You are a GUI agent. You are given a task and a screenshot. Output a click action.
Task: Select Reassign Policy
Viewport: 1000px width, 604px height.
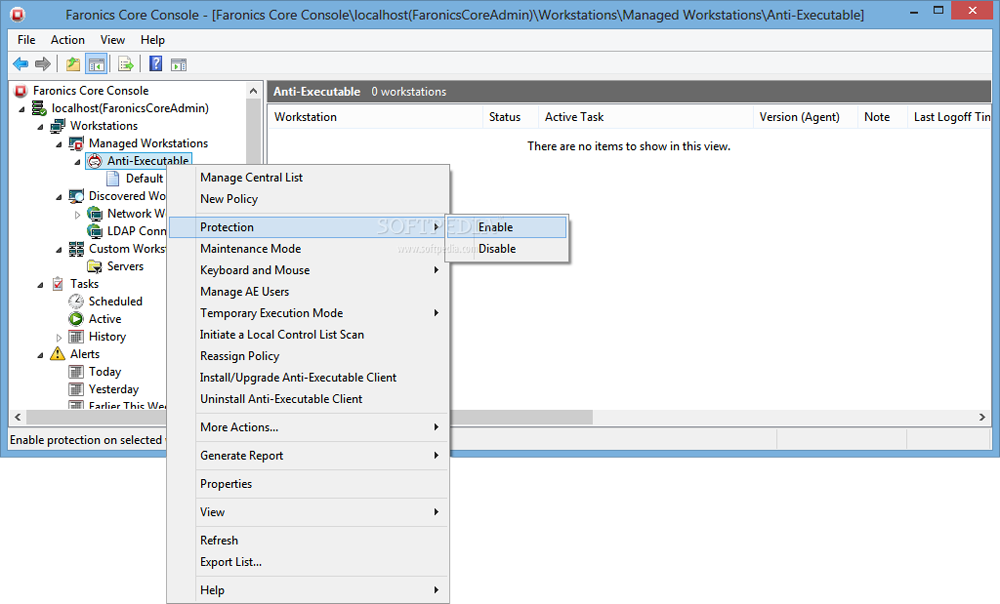point(309,356)
